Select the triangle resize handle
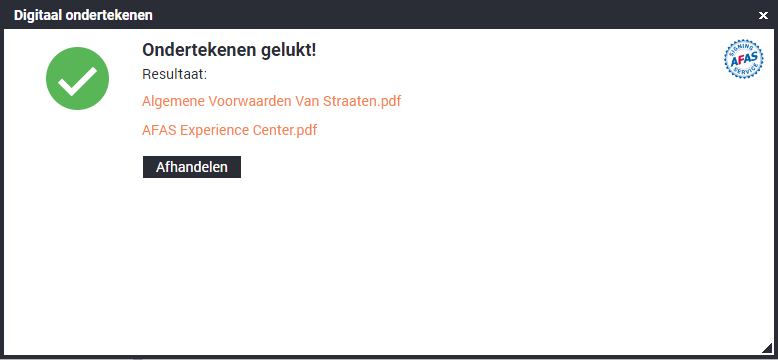Image resolution: width=778 pixels, height=360 pixels. pyautogui.click(x=767, y=347)
